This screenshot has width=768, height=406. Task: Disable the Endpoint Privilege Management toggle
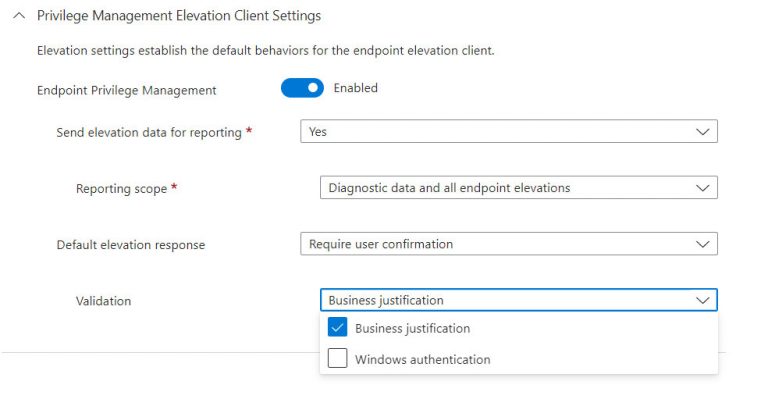coord(302,88)
